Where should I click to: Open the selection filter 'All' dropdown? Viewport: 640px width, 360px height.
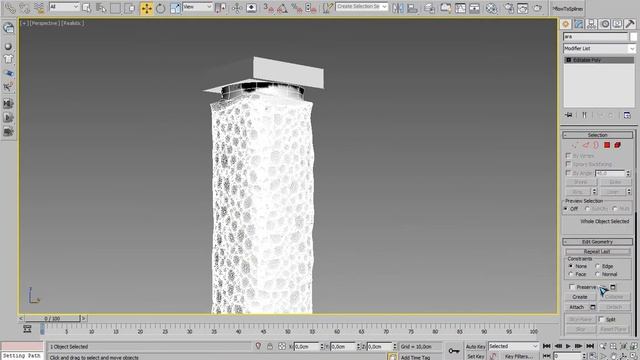[x=64, y=7]
